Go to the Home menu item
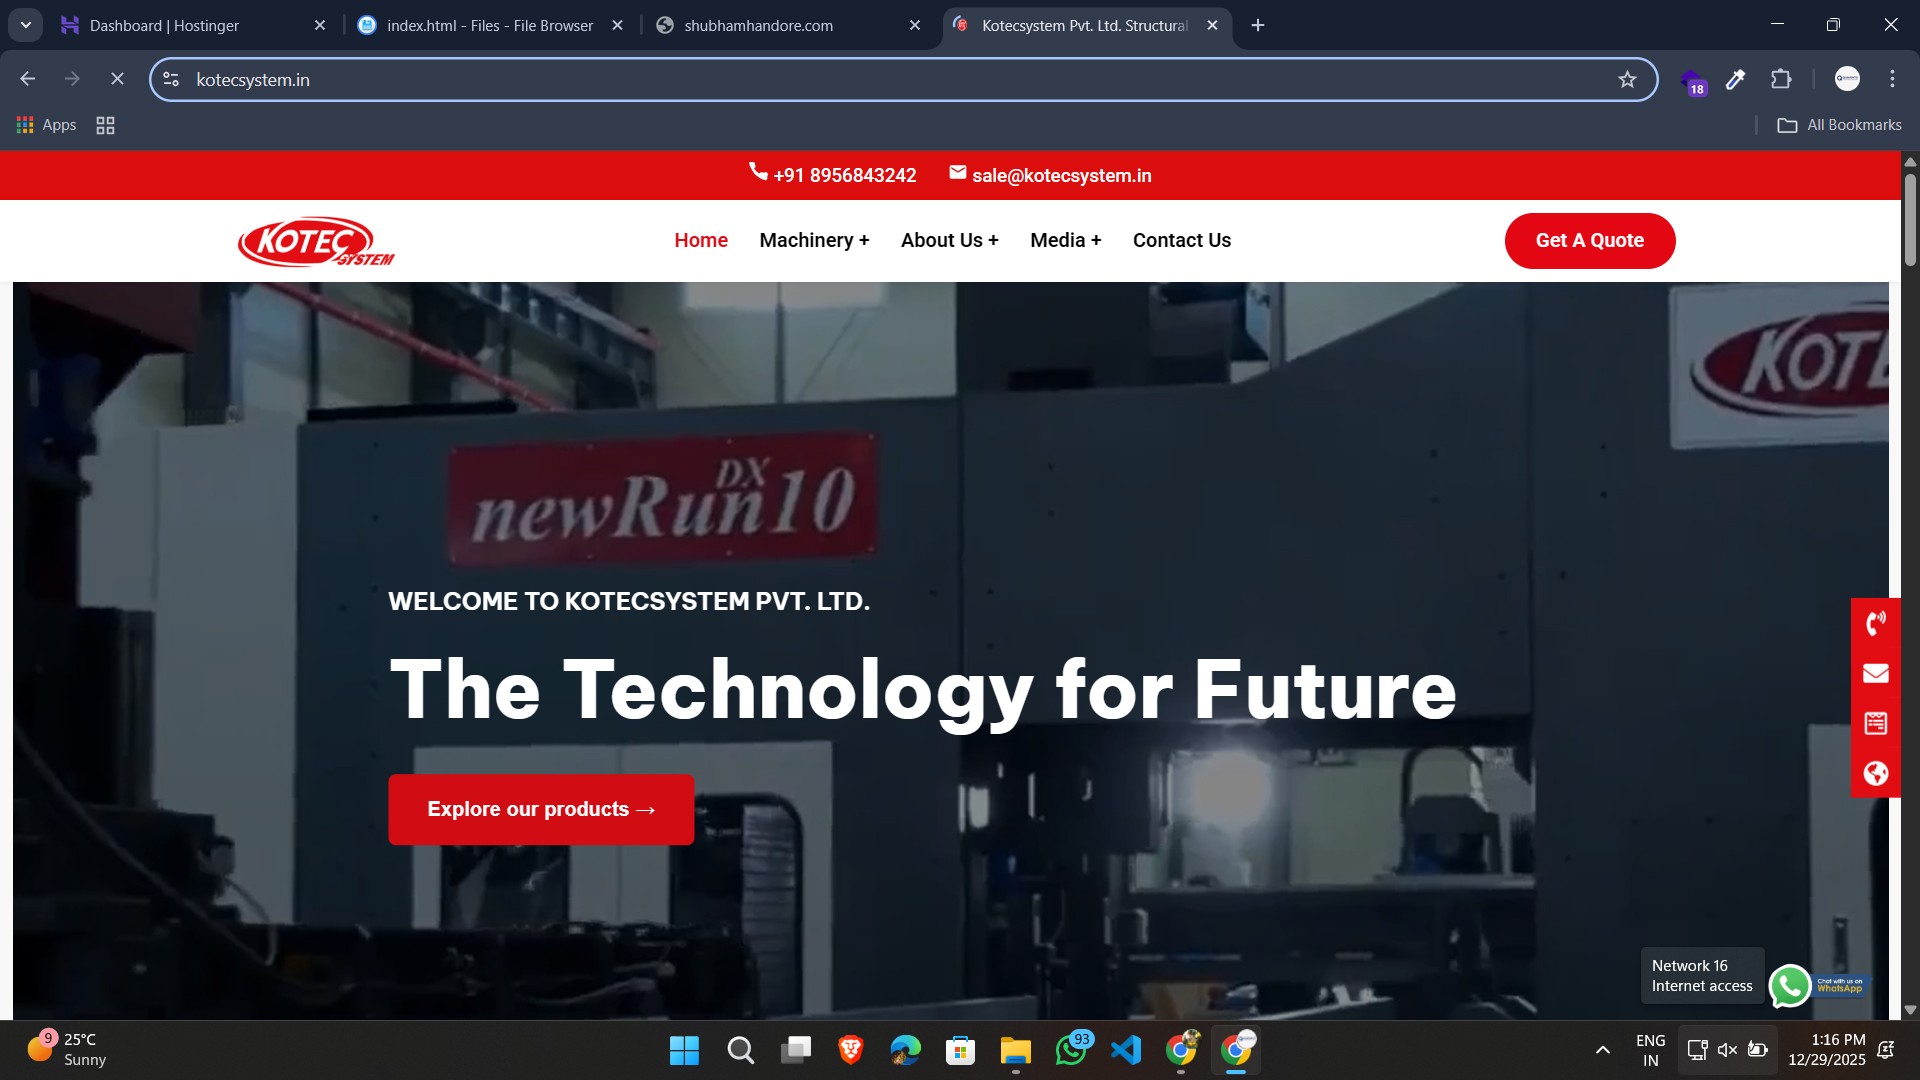The width and height of the screenshot is (1920, 1080). 701,240
